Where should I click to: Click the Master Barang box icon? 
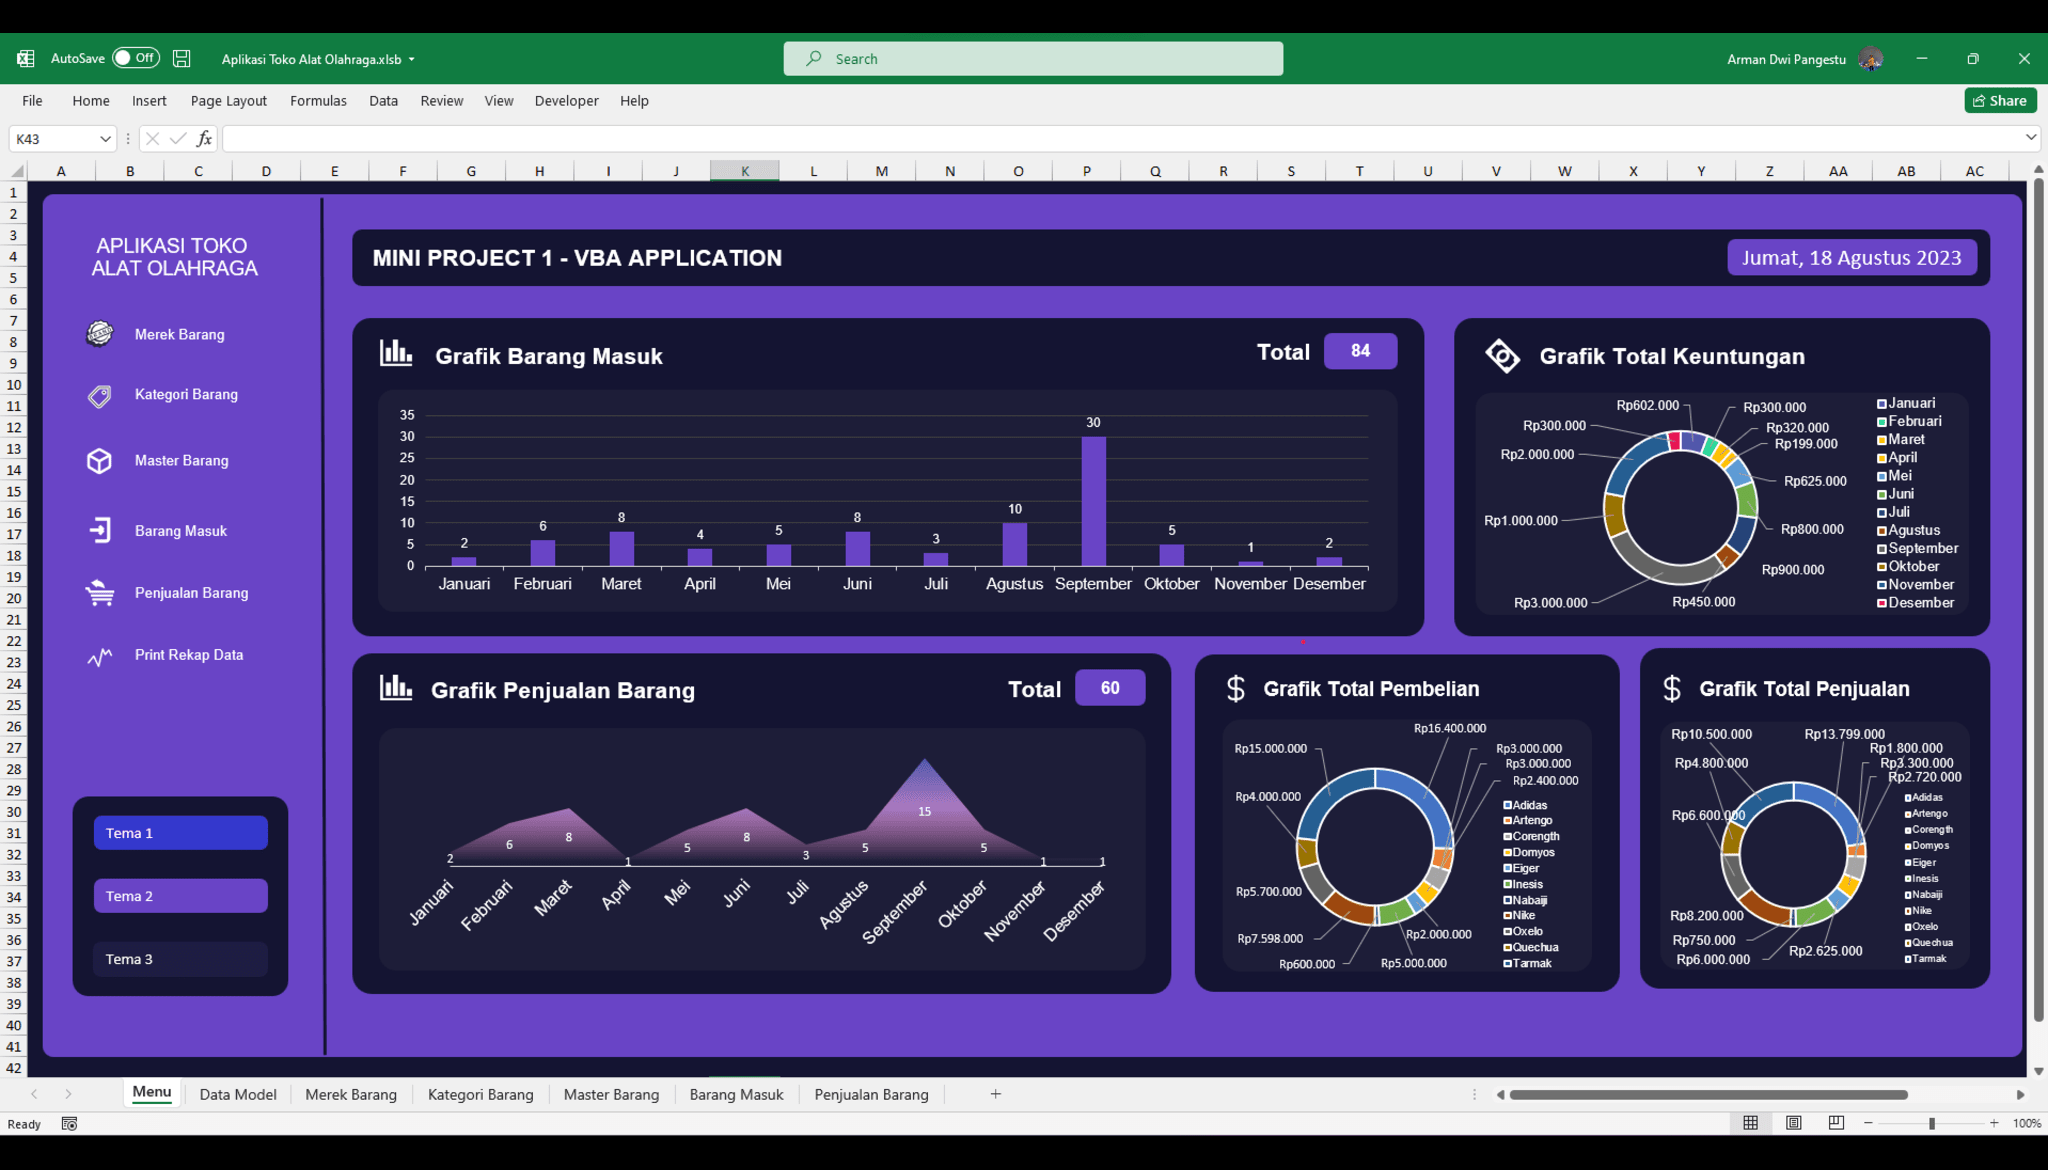99,461
